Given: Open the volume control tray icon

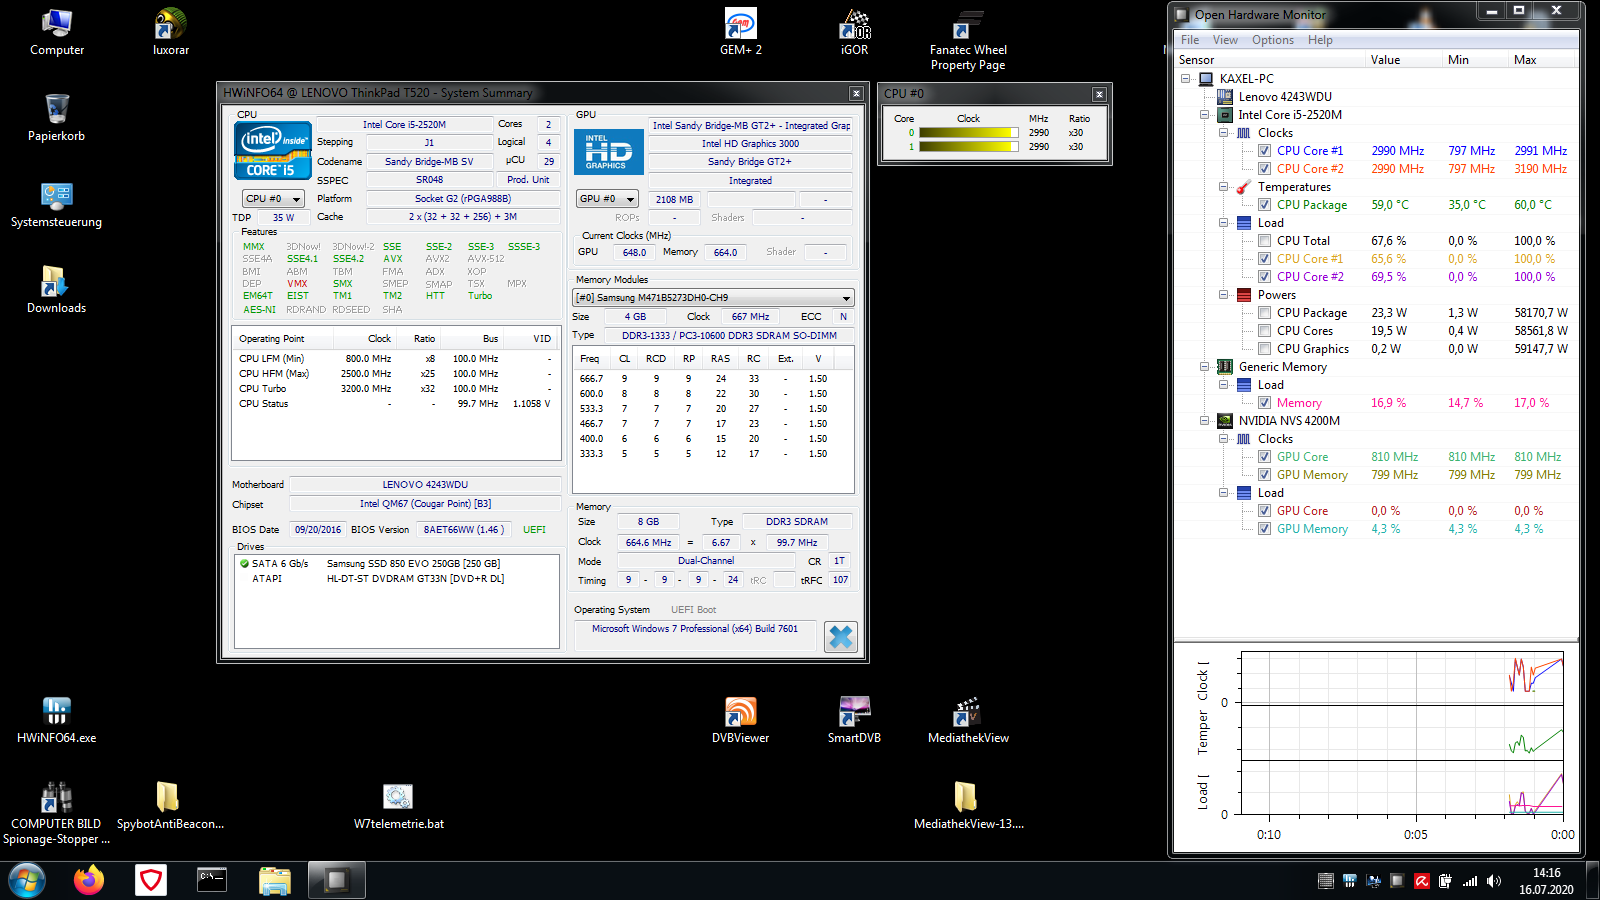Looking at the screenshot, I should point(1494,881).
